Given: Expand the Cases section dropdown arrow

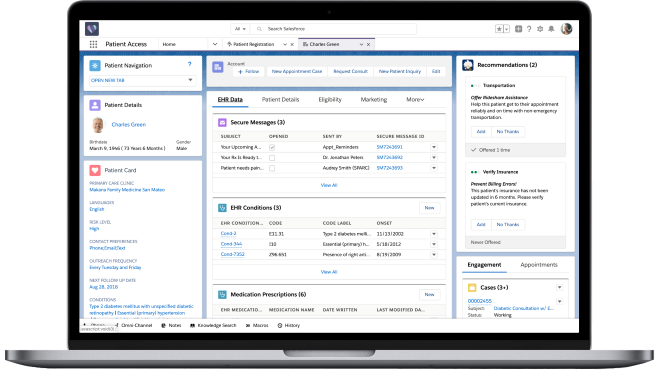Looking at the screenshot, I should pyautogui.click(x=559, y=287).
